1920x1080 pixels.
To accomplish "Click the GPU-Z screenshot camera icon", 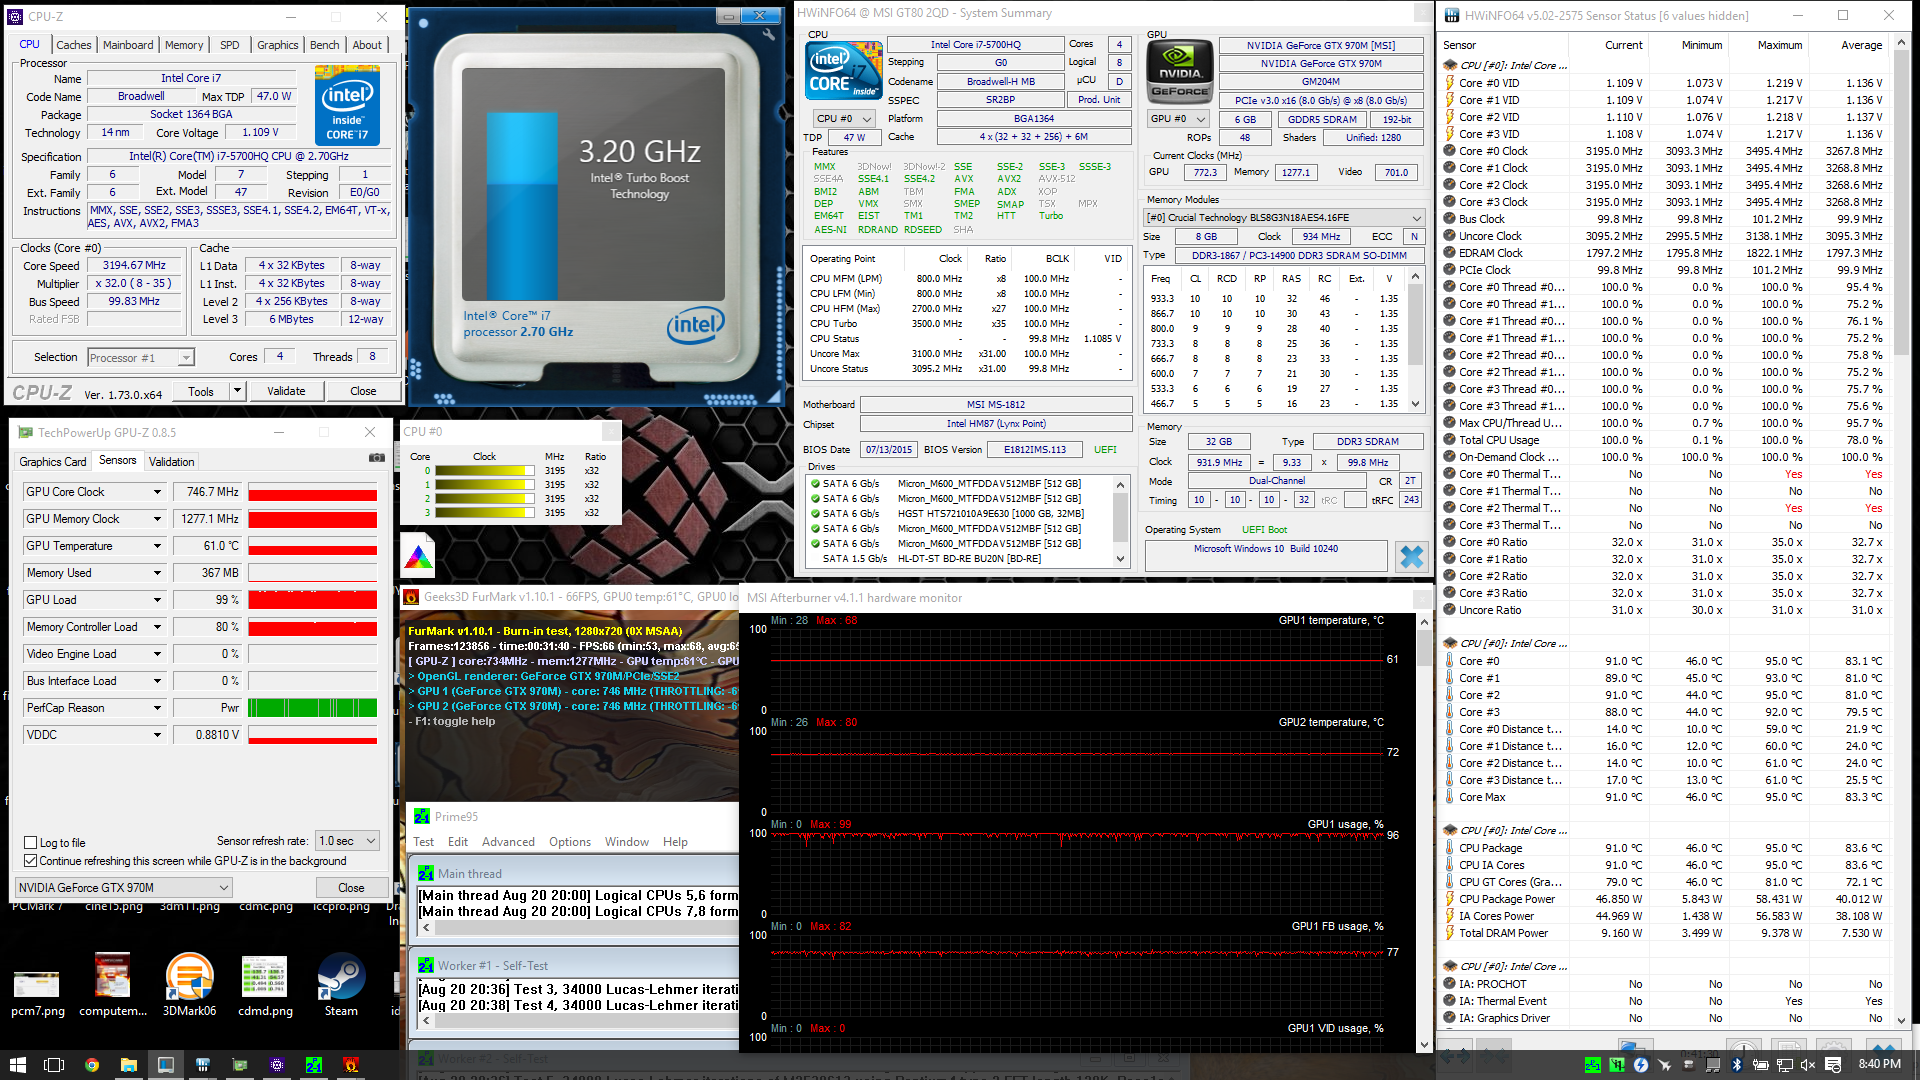I will (376, 458).
